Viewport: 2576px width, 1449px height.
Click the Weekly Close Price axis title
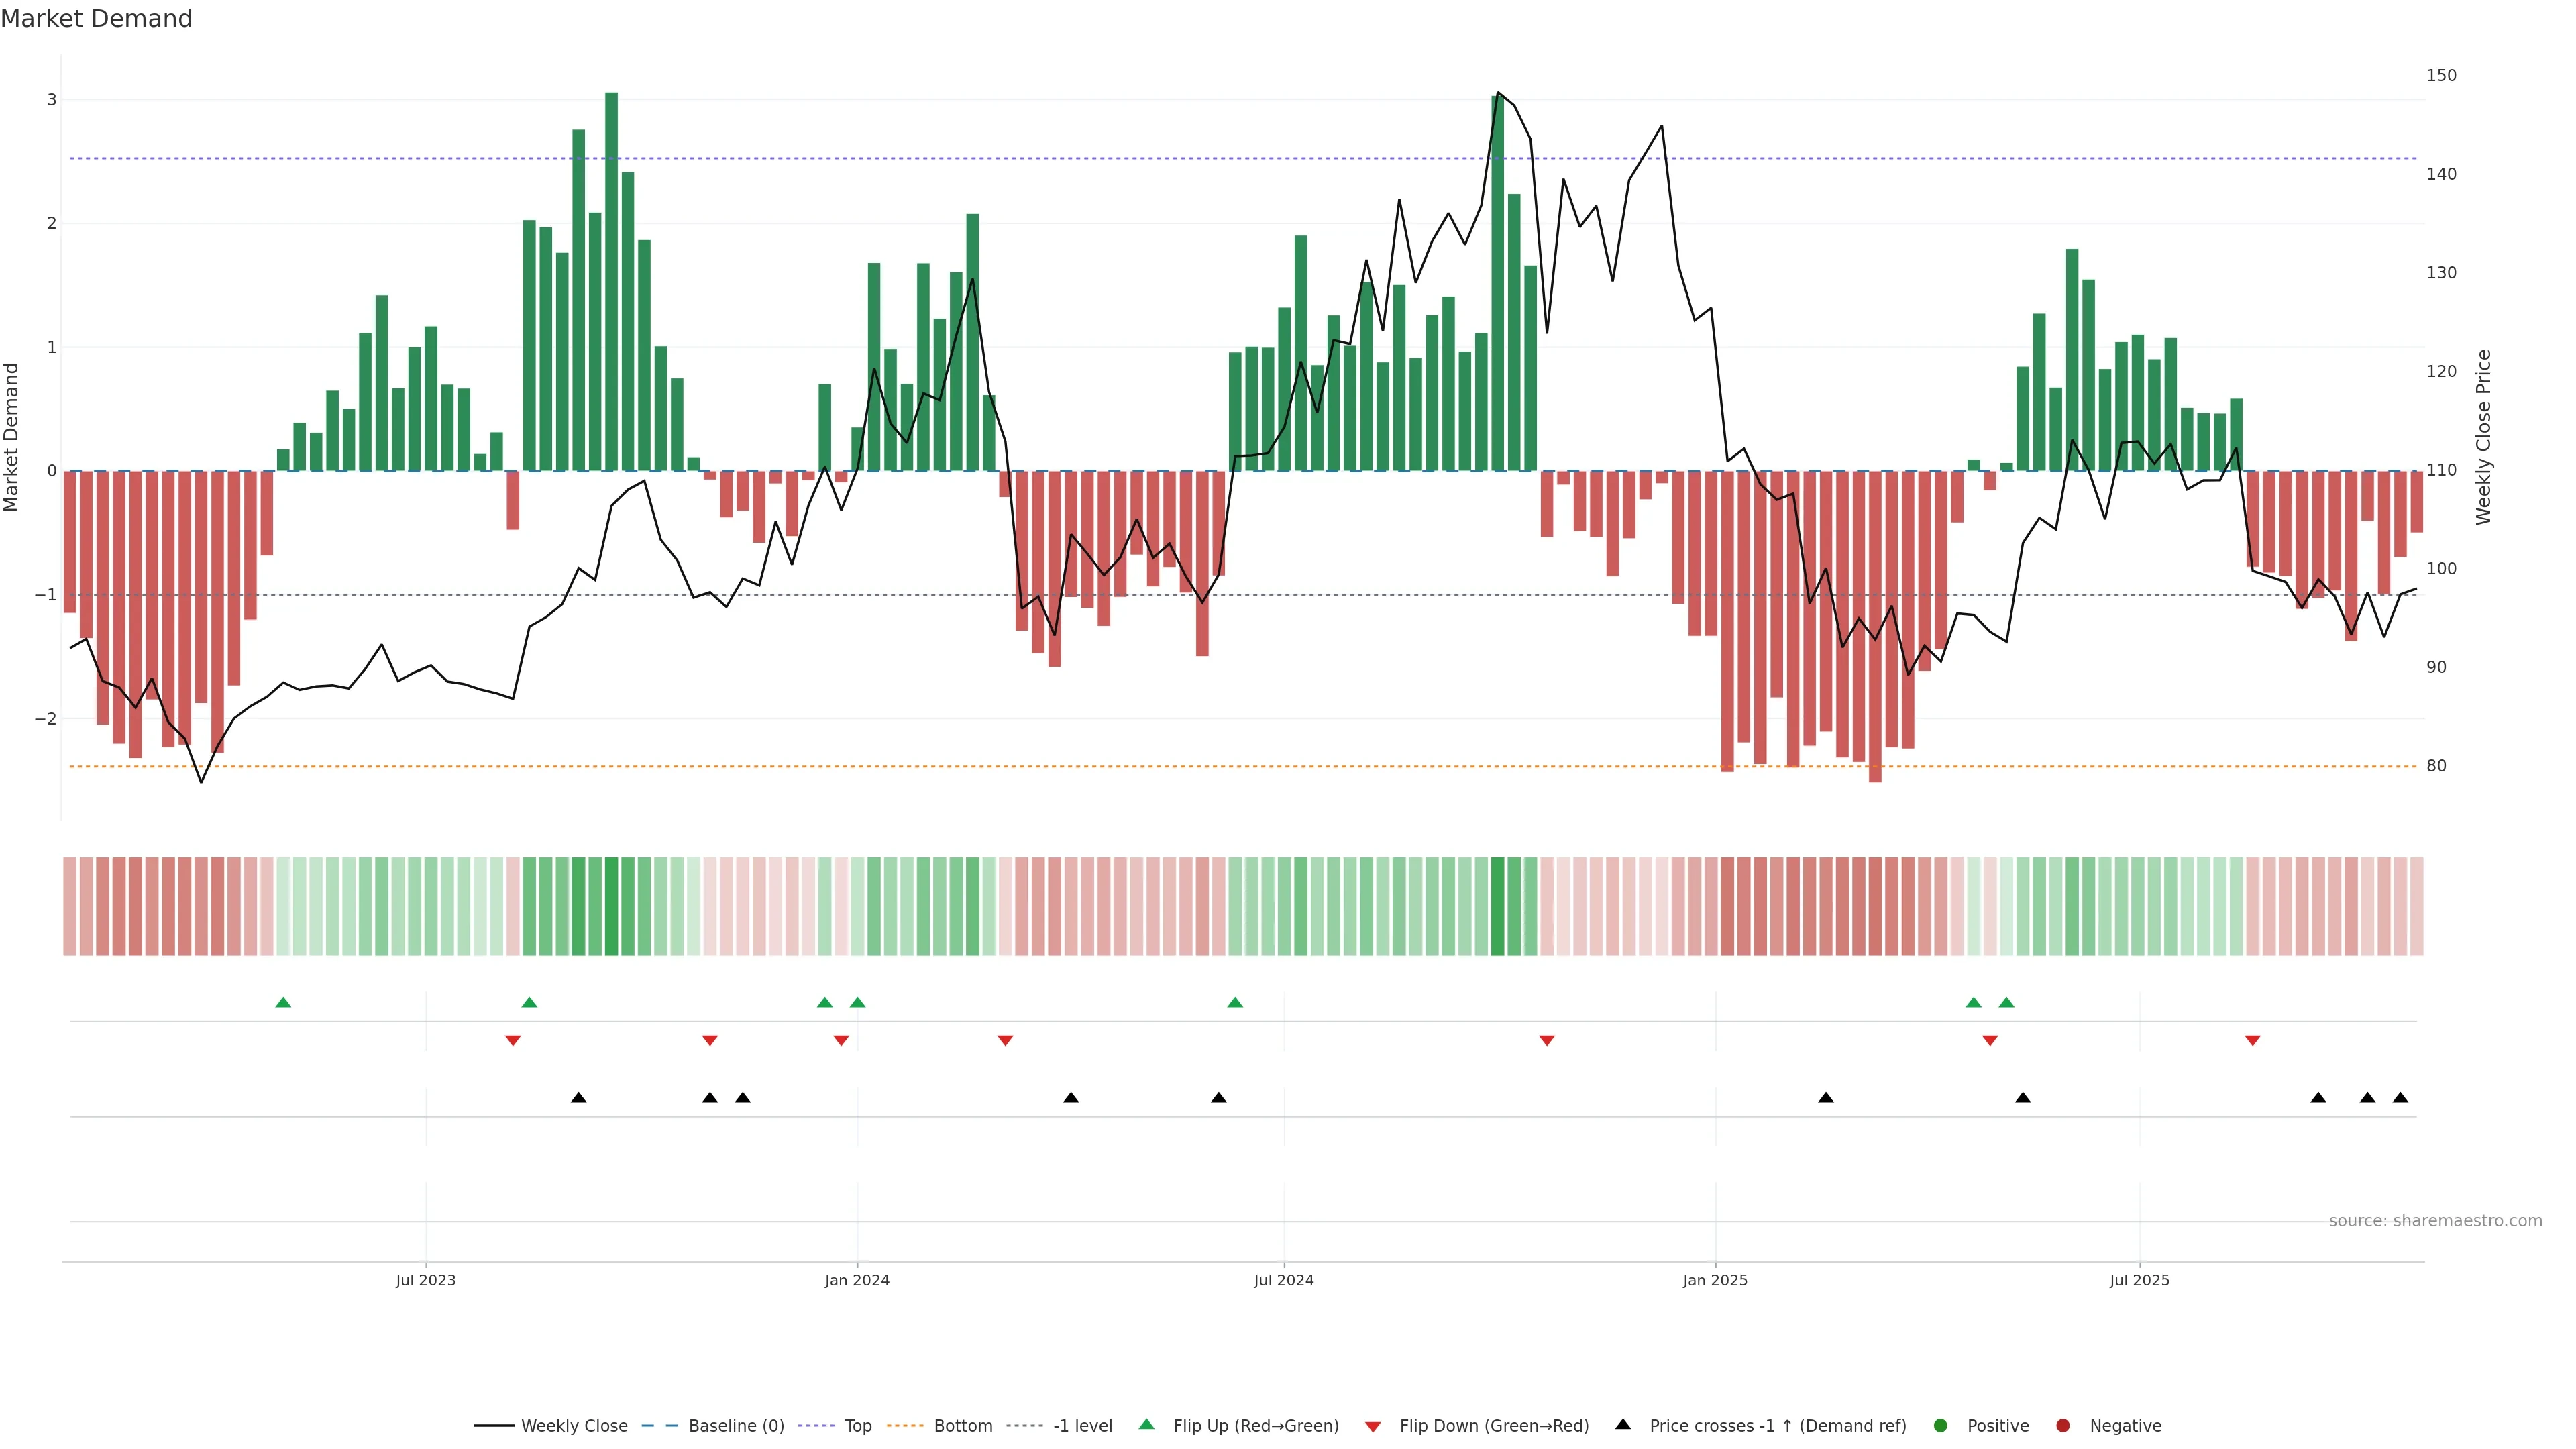click(x=2483, y=437)
